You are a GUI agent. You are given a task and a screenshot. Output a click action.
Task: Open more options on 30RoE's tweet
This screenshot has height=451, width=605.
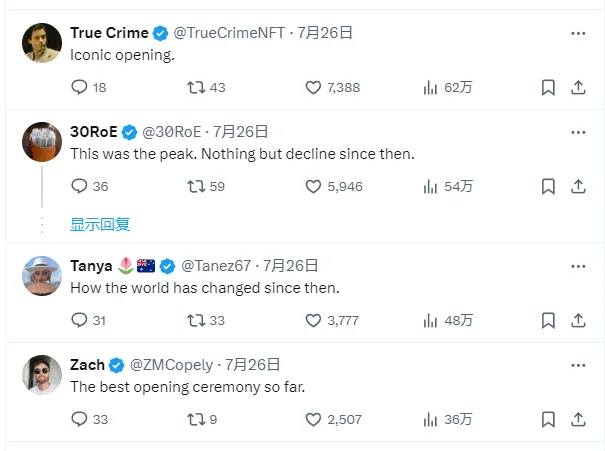578,131
